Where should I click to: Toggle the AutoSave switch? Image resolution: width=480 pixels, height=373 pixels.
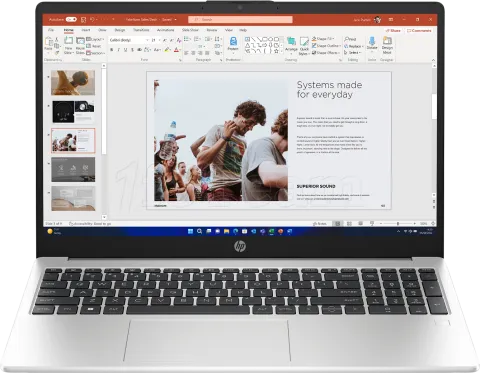coord(71,19)
